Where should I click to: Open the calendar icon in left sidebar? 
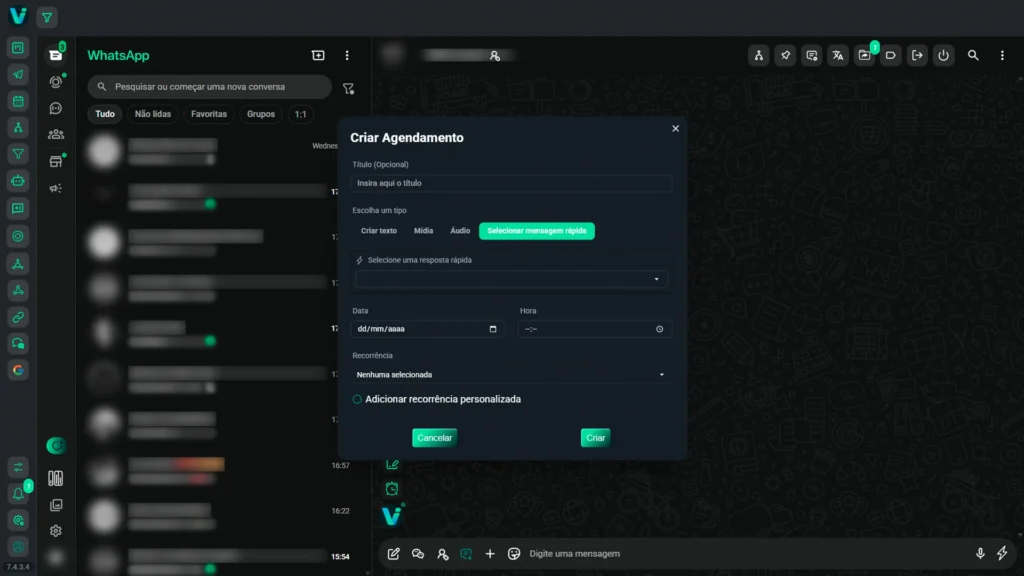click(18, 101)
